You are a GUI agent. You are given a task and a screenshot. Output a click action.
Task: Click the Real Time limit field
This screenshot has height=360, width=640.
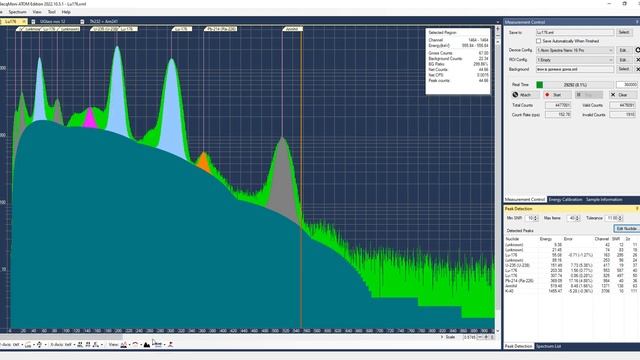click(627, 84)
